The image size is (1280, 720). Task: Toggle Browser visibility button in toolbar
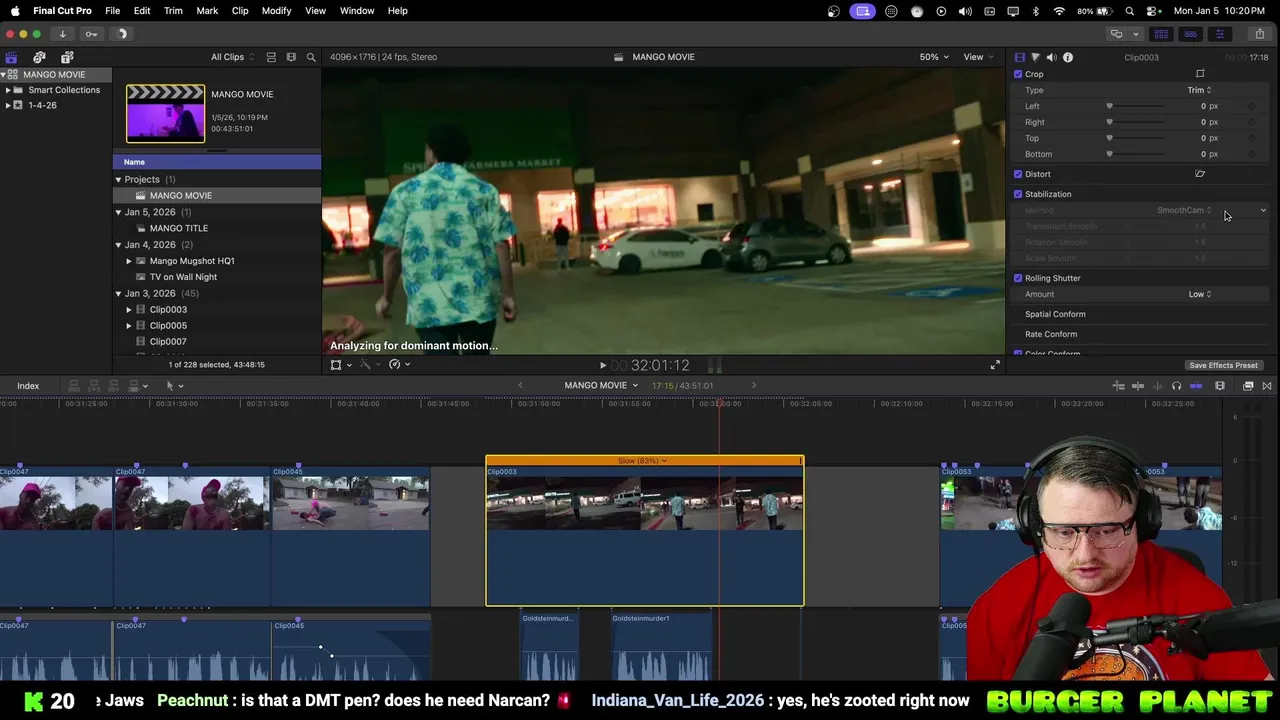(1161, 34)
